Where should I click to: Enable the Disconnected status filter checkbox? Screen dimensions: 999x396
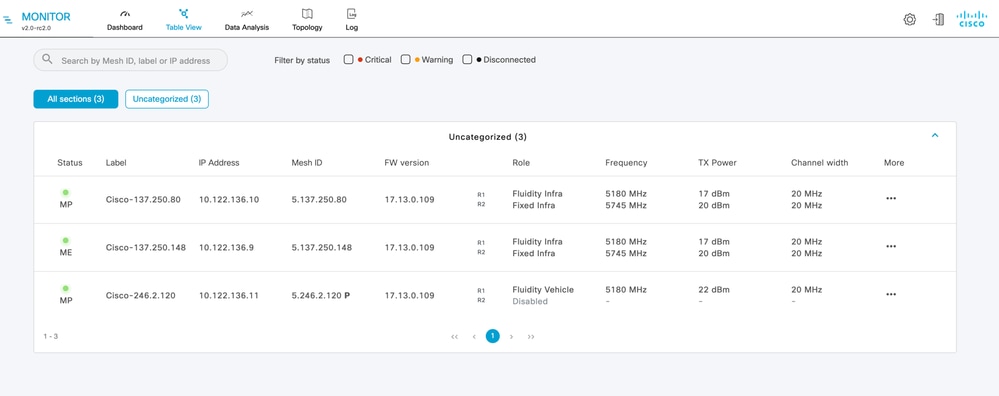[x=467, y=60]
